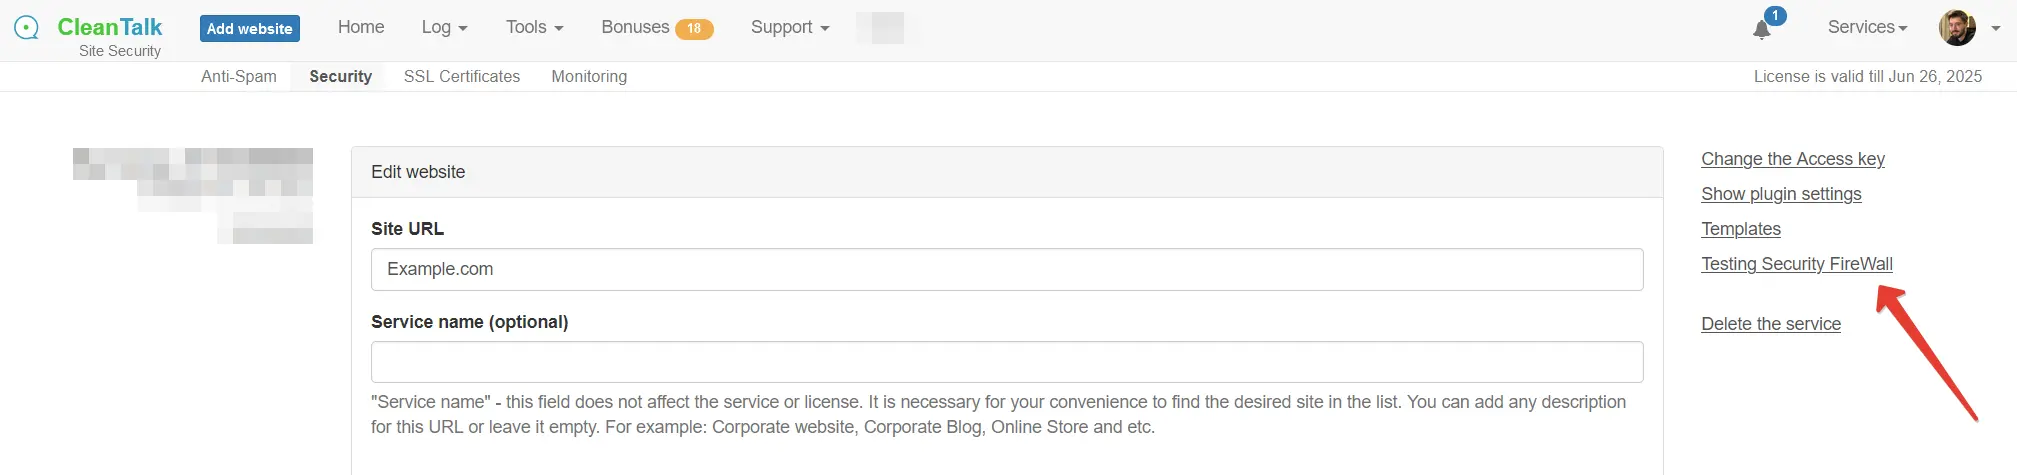Open the SSL Certificates tab
Viewport: 2017px width, 475px height.
(462, 77)
